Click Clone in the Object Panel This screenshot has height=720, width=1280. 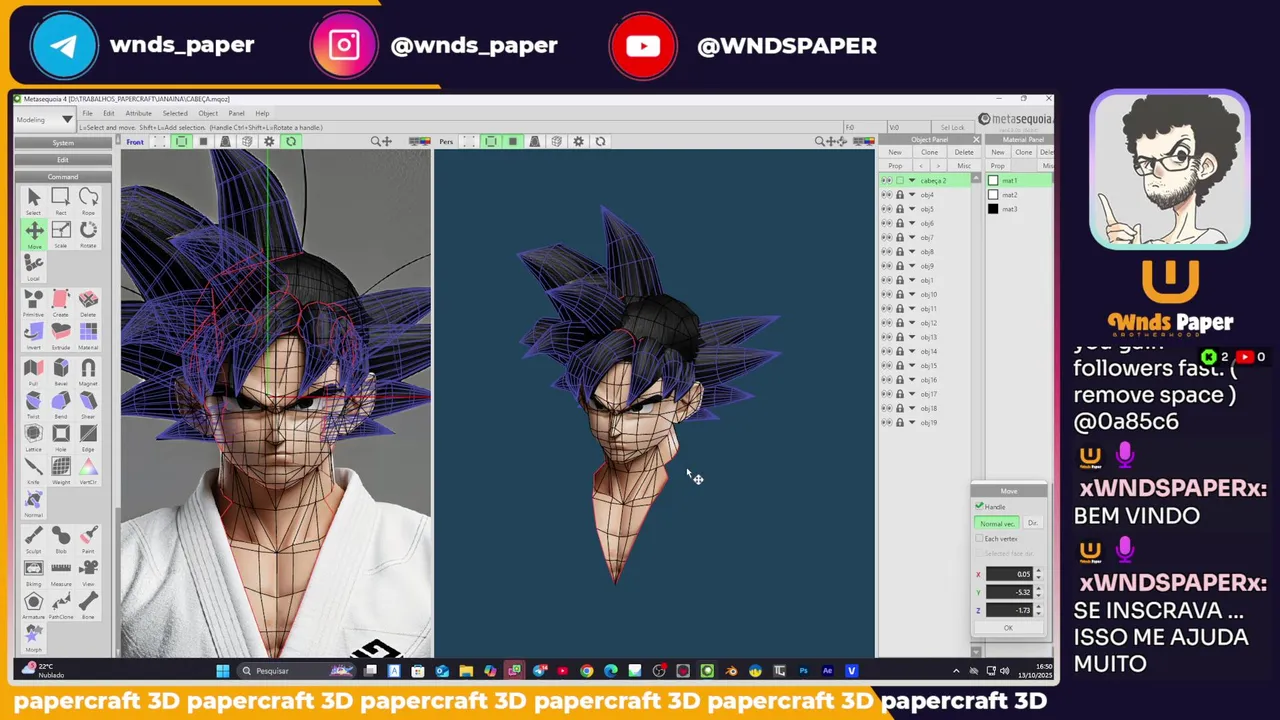point(930,152)
